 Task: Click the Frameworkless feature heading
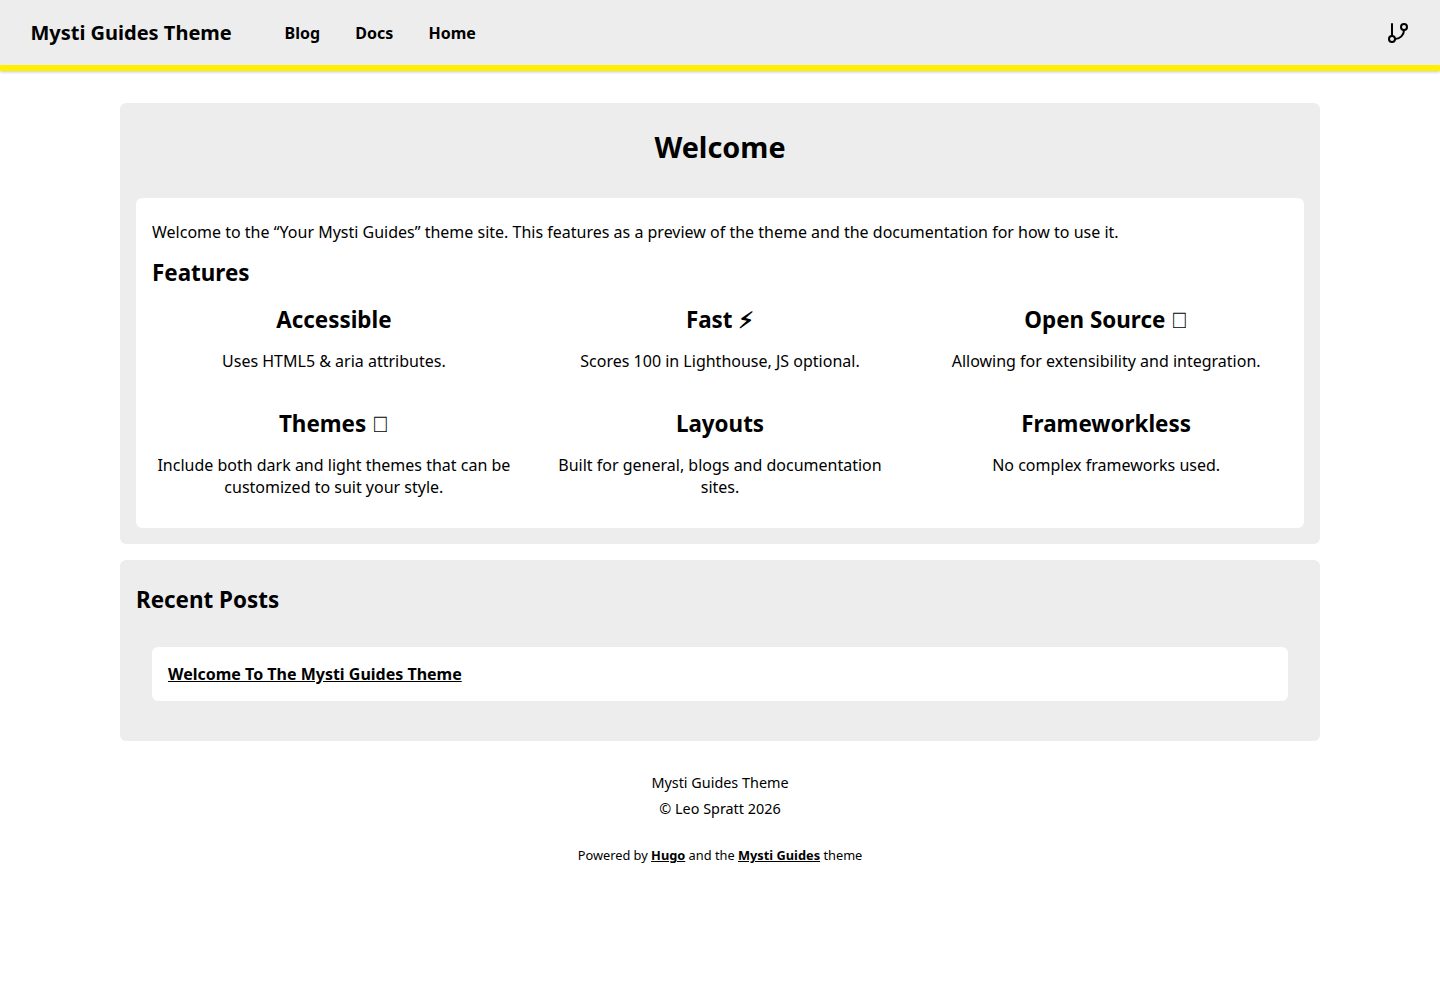(x=1106, y=424)
